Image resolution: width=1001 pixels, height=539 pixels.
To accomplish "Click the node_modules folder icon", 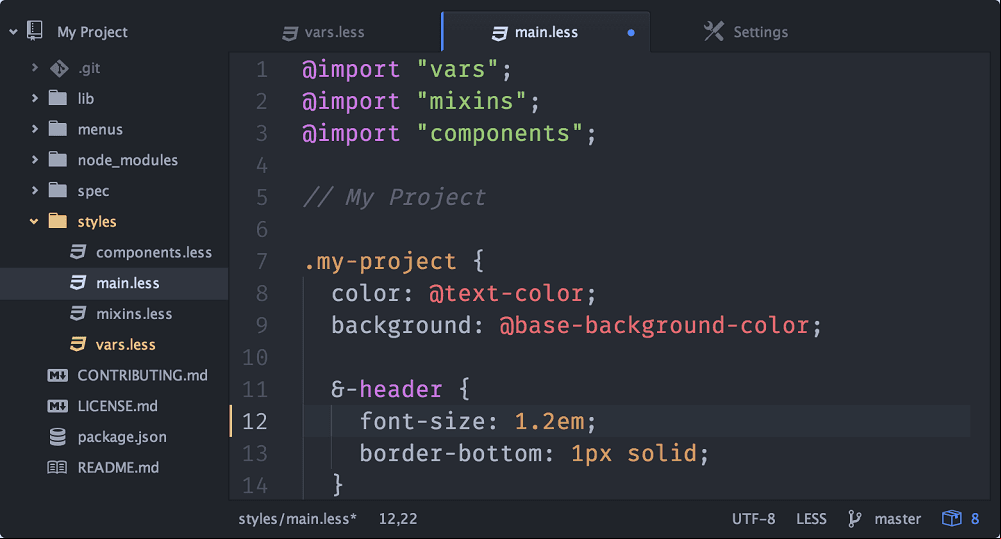I will tap(57, 159).
